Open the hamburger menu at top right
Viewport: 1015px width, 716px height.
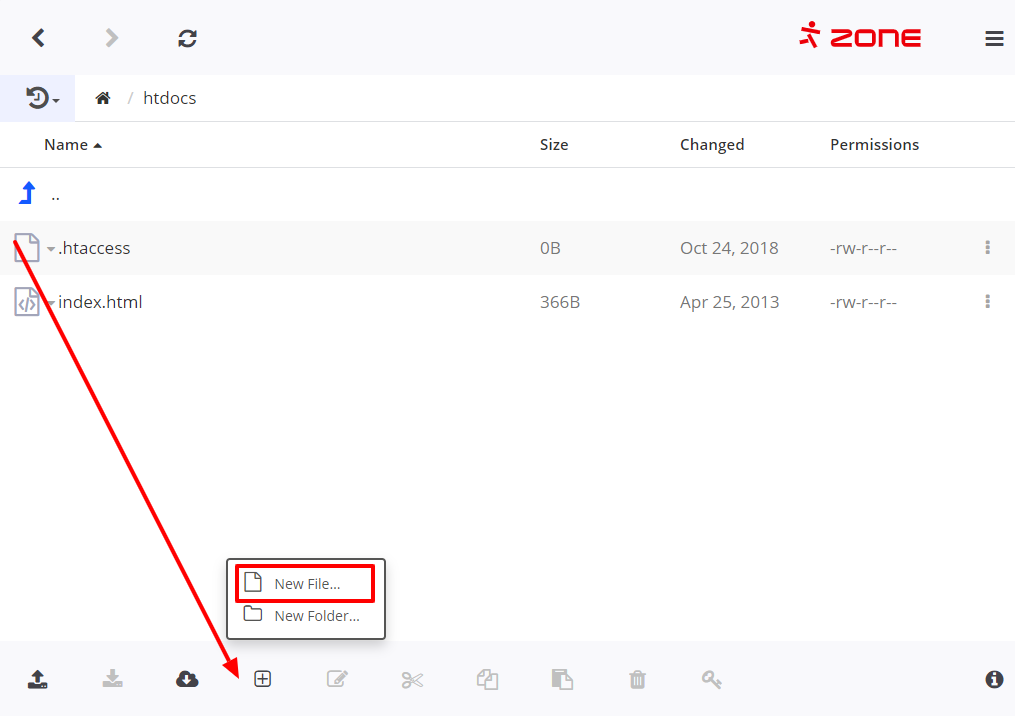994,39
